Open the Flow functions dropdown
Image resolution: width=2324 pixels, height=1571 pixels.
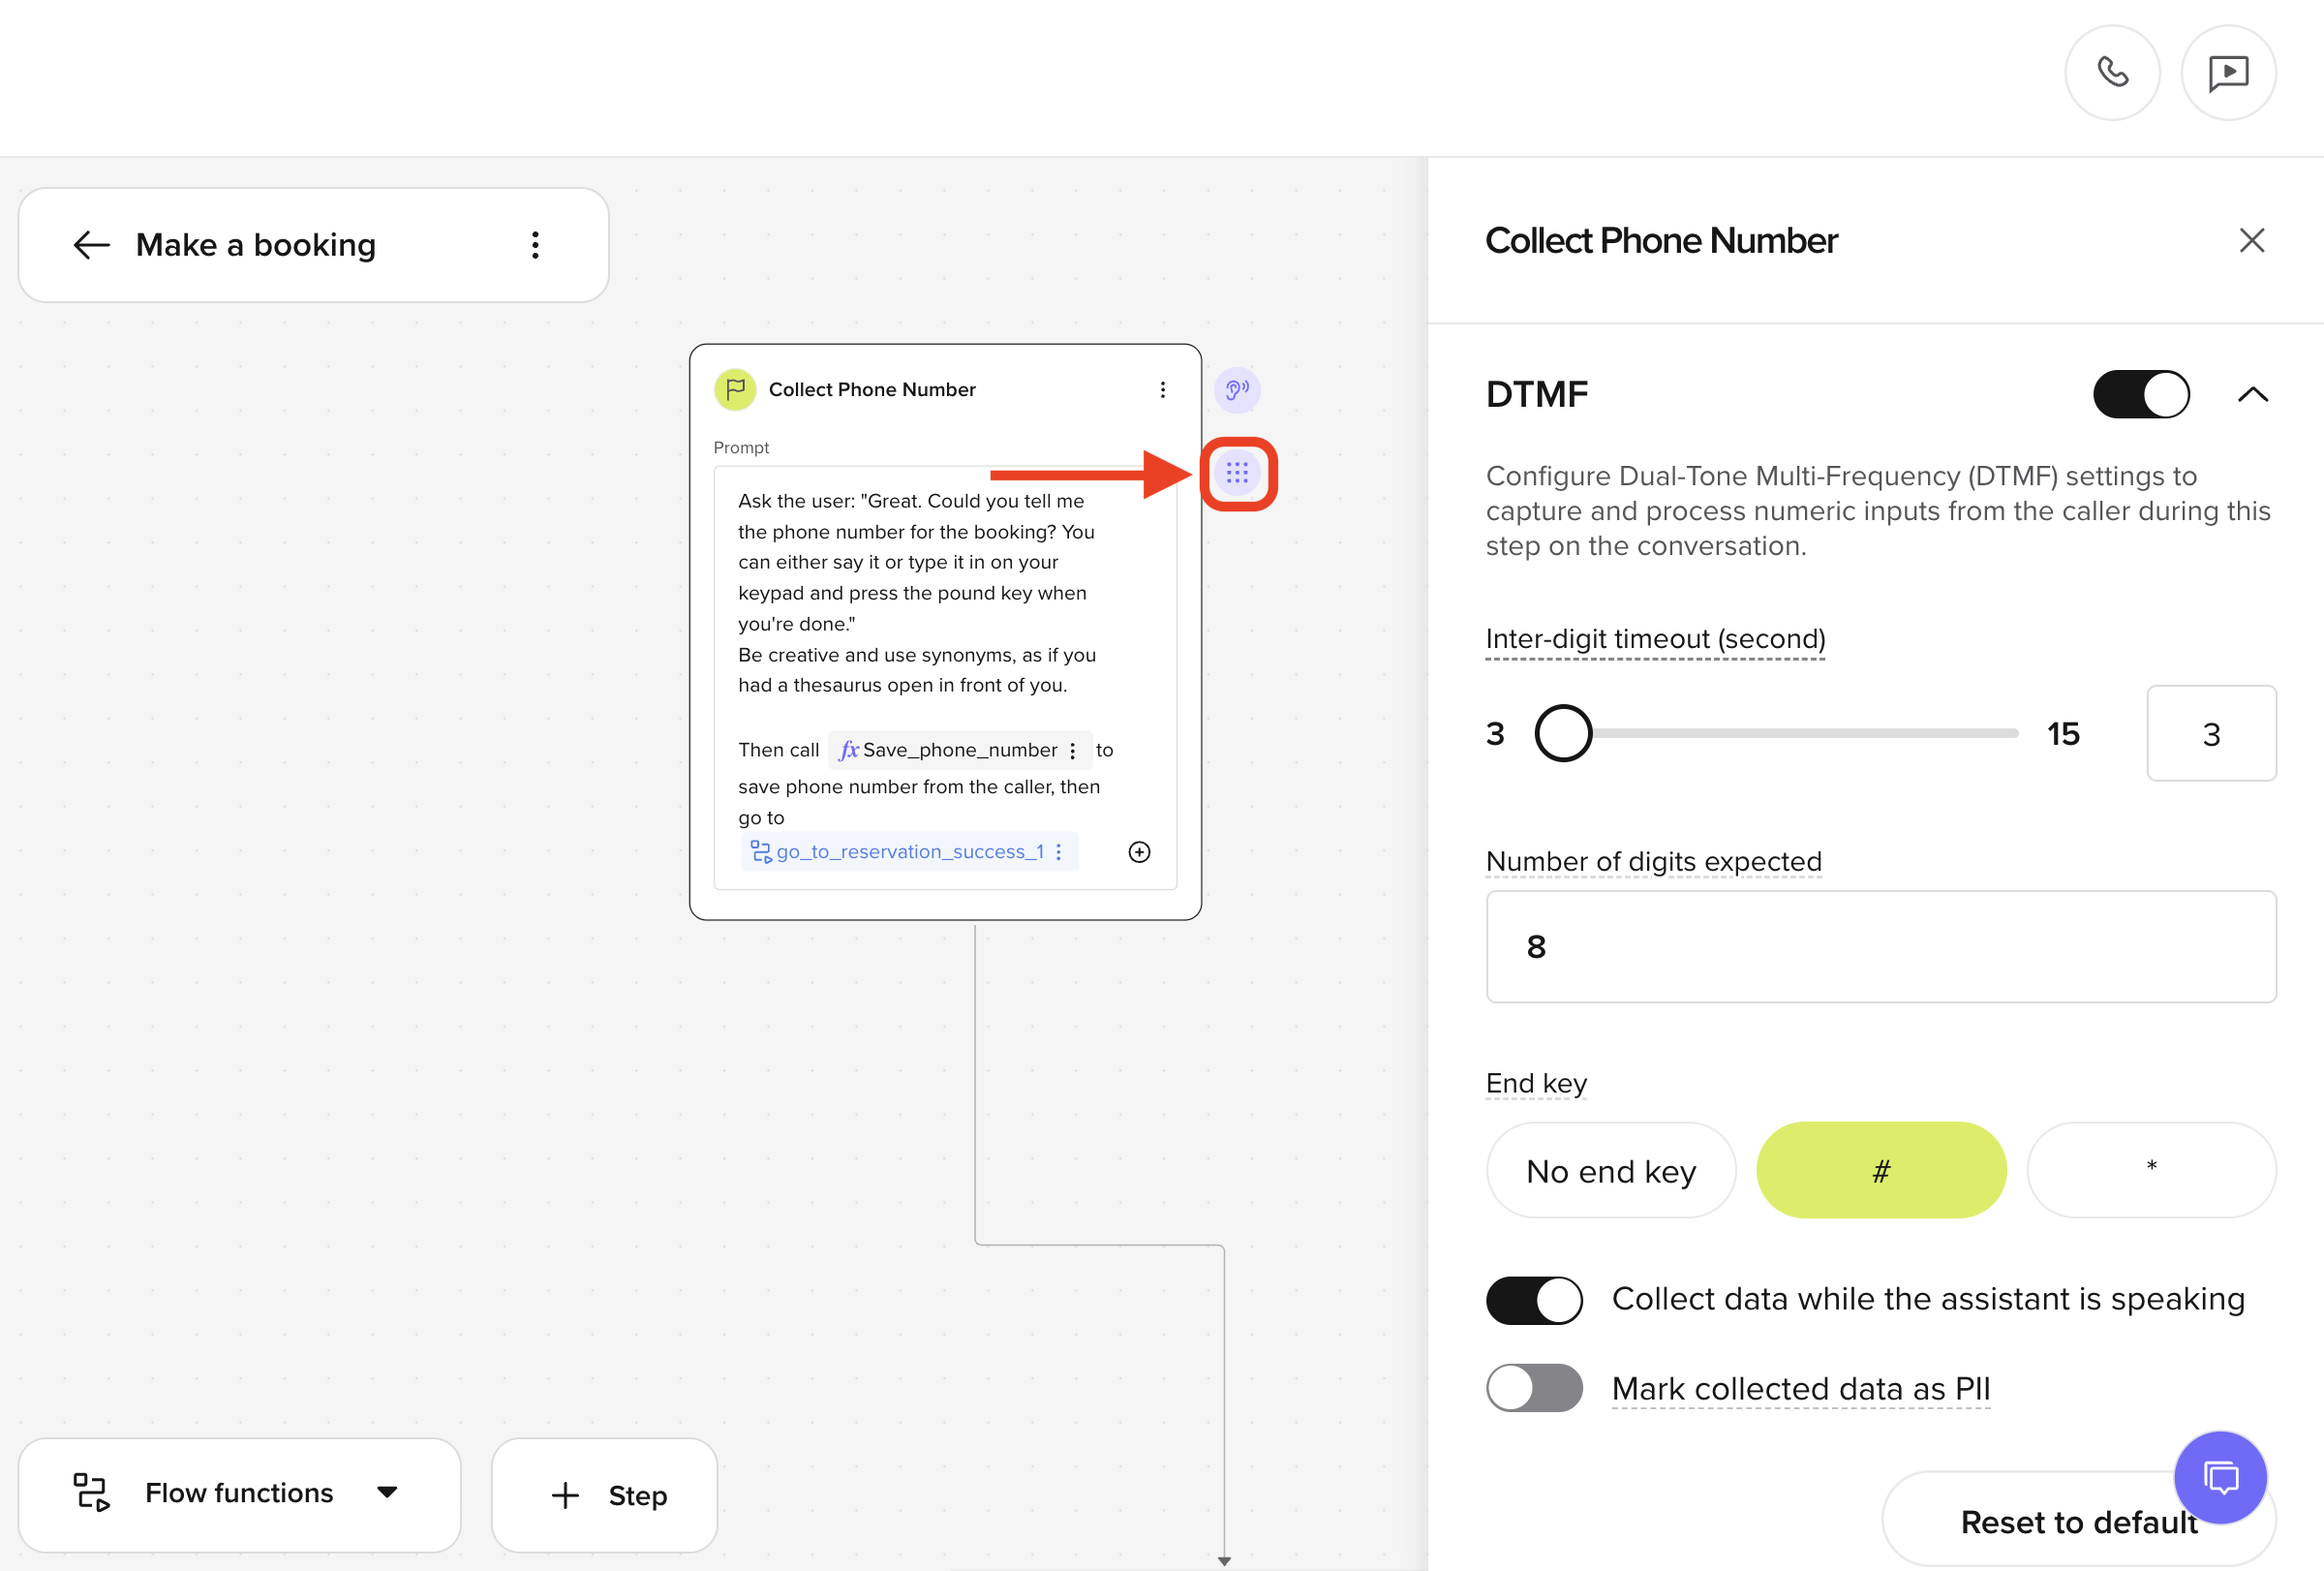(x=239, y=1494)
